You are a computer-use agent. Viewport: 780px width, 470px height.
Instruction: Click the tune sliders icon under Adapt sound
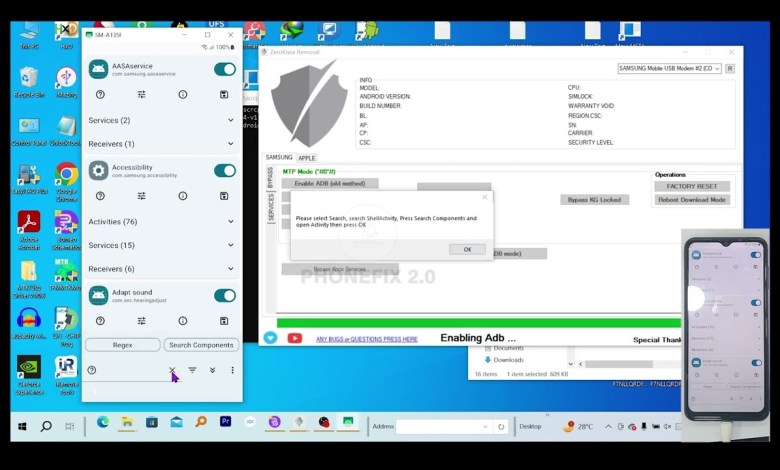(141, 321)
